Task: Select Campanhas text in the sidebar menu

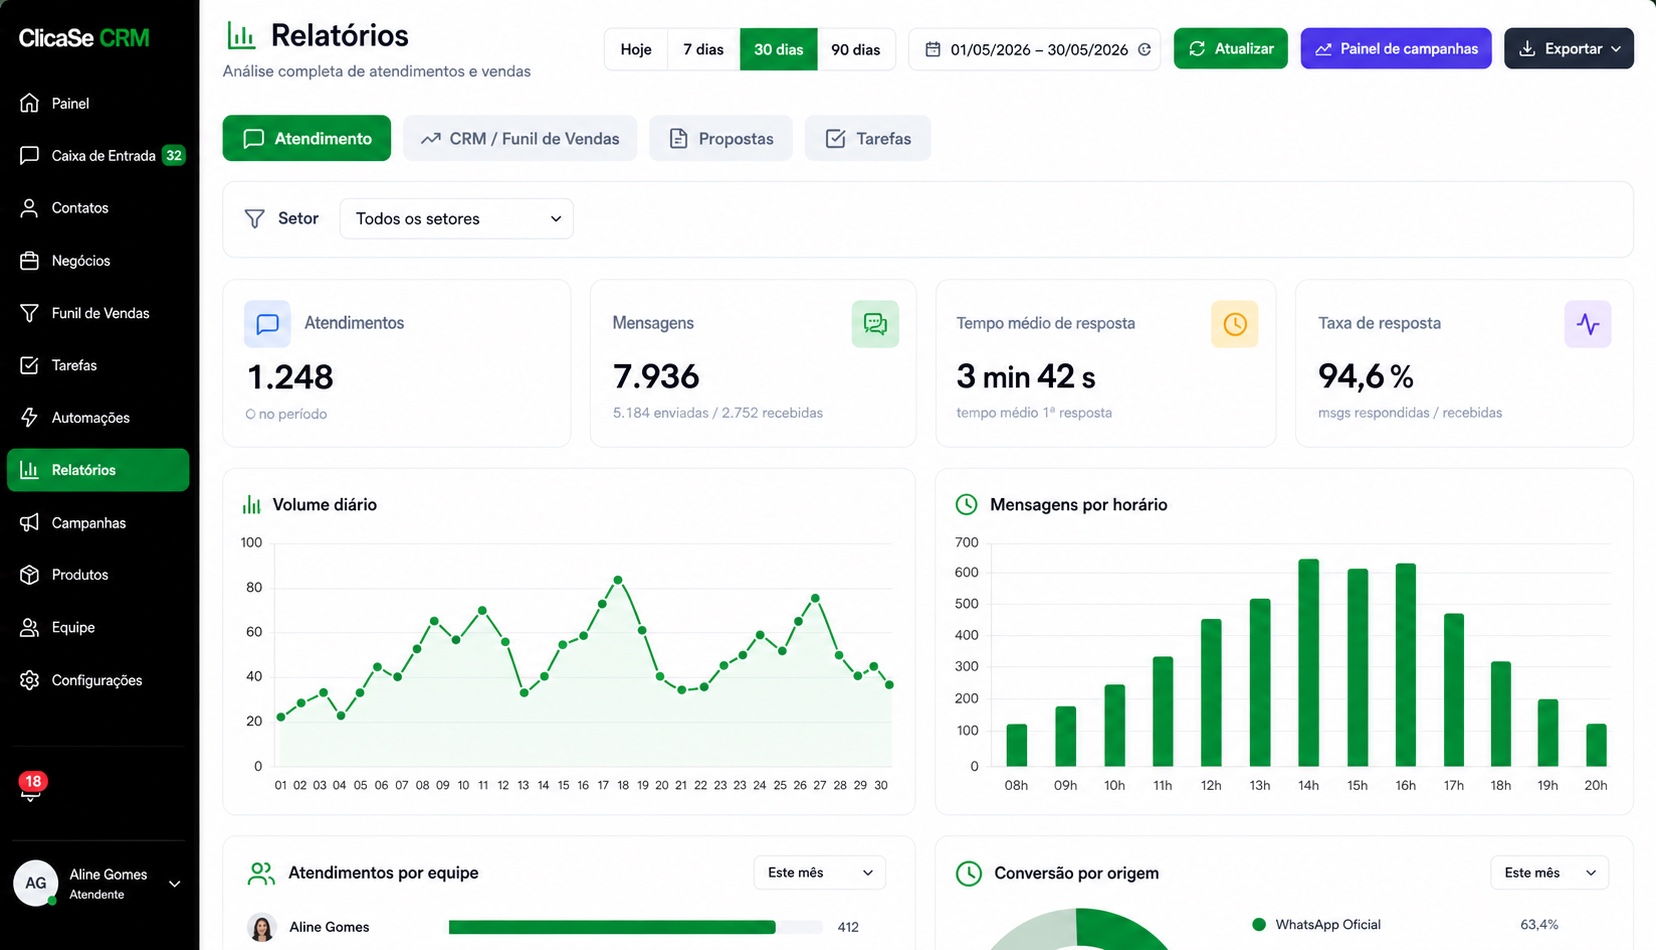Action: coord(89,523)
